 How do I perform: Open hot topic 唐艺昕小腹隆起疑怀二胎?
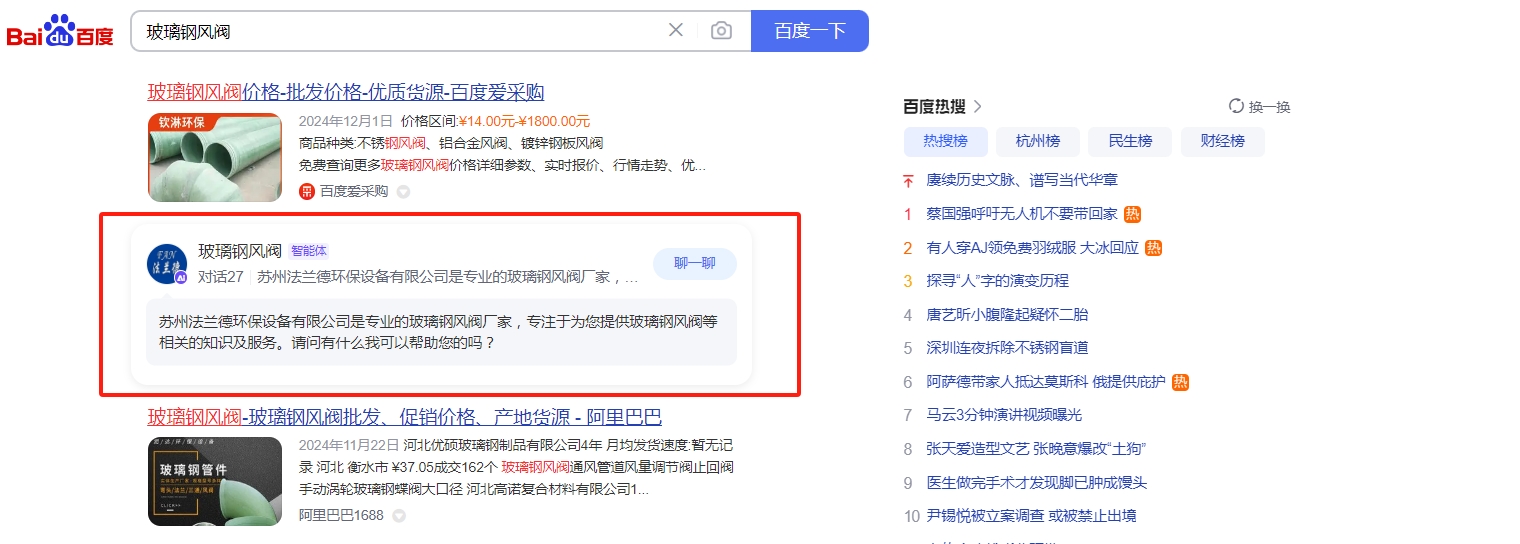pyautogui.click(x=1007, y=315)
